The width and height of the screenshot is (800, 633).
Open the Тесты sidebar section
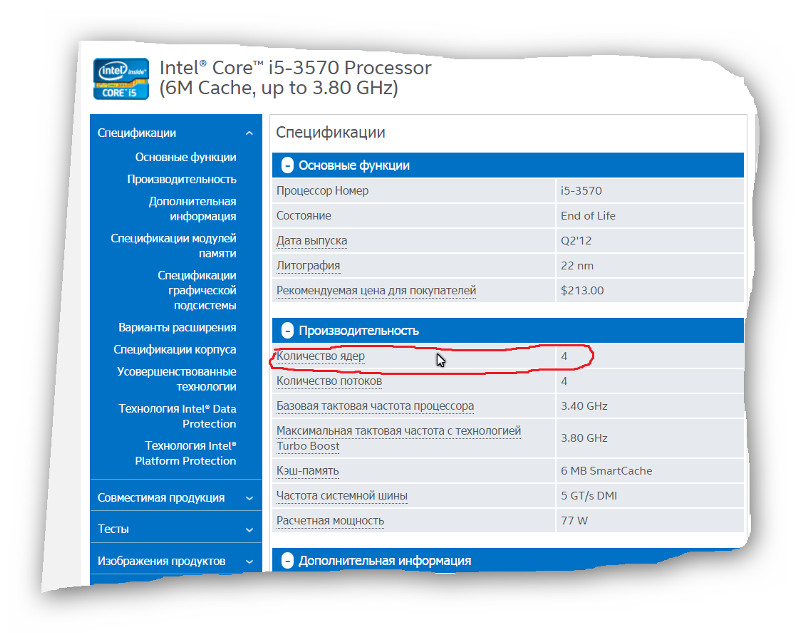click(113, 529)
